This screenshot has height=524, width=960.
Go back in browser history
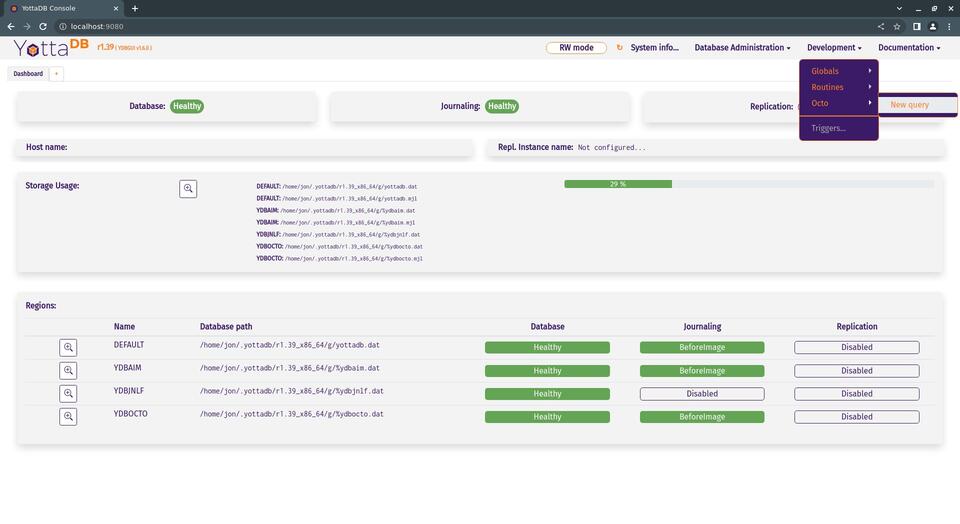tap(11, 26)
